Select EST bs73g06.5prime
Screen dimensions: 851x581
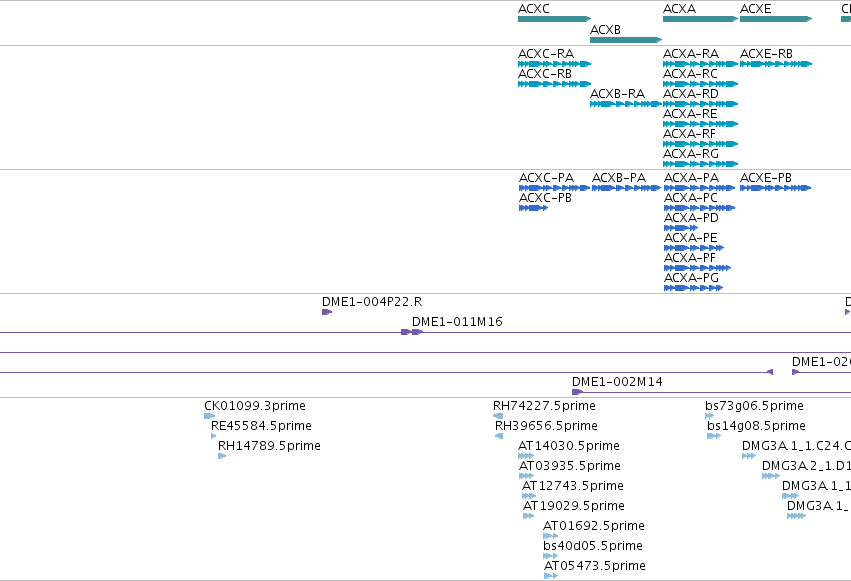(x=709, y=416)
